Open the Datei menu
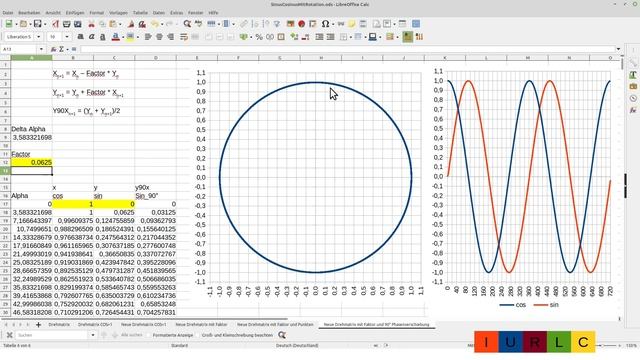 8,13
